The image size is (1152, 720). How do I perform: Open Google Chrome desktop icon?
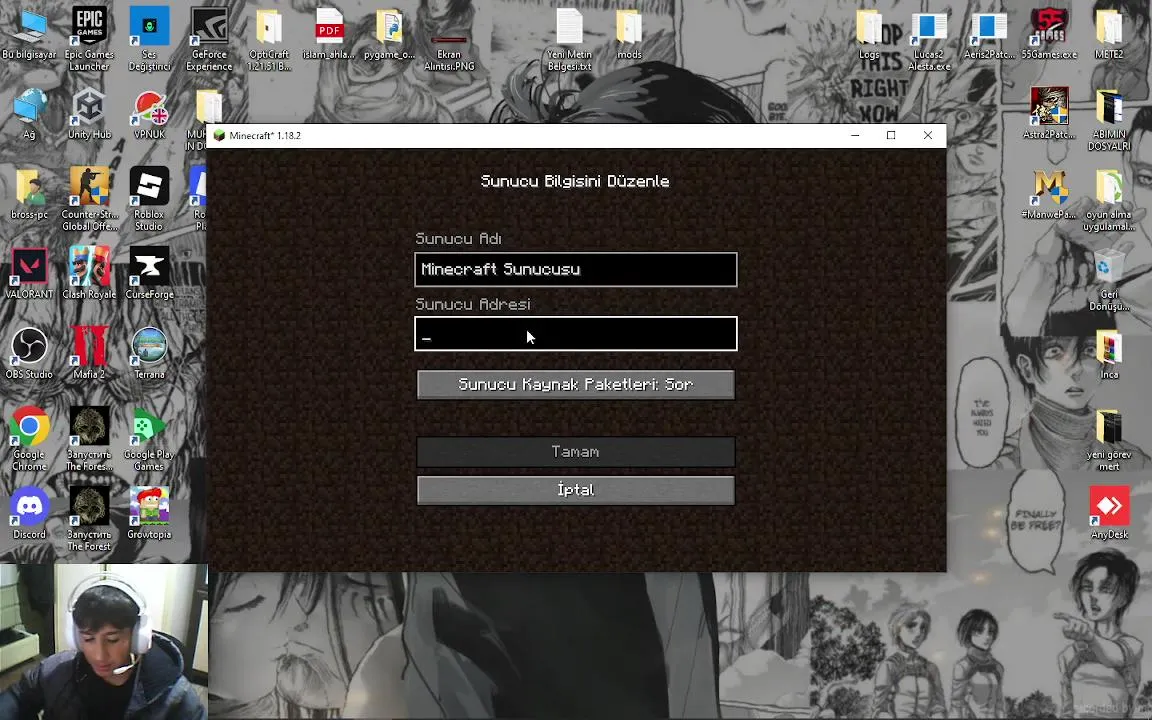click(29, 439)
